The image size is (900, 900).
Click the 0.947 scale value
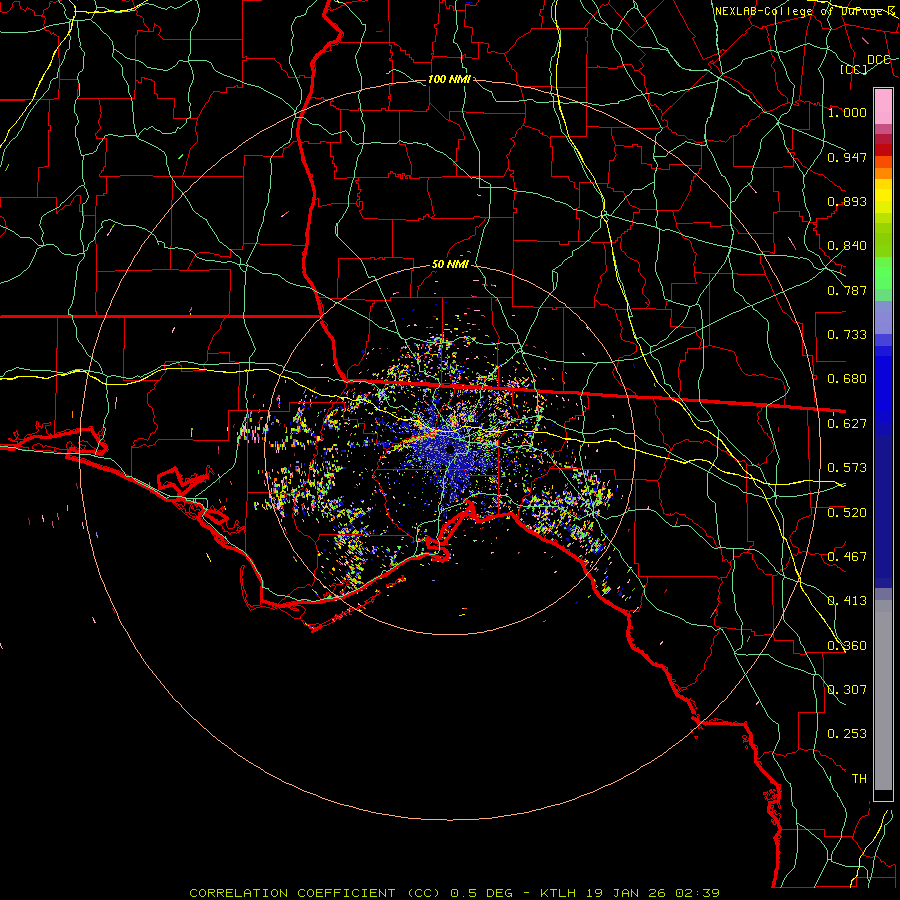(847, 157)
